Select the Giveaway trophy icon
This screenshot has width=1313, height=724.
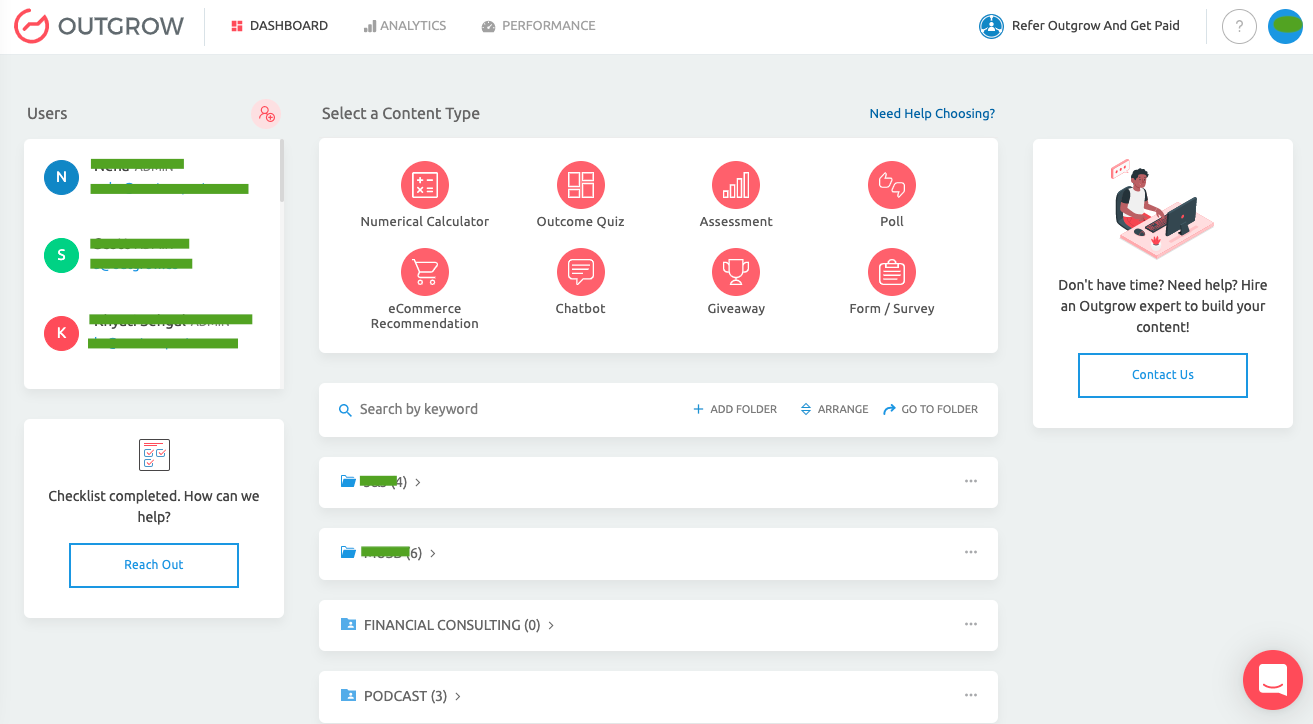click(735, 271)
